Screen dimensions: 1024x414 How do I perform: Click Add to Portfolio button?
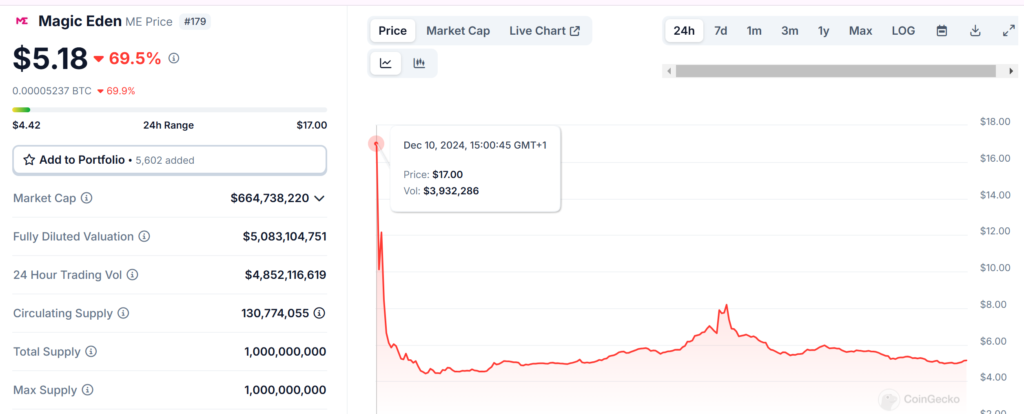[74, 159]
